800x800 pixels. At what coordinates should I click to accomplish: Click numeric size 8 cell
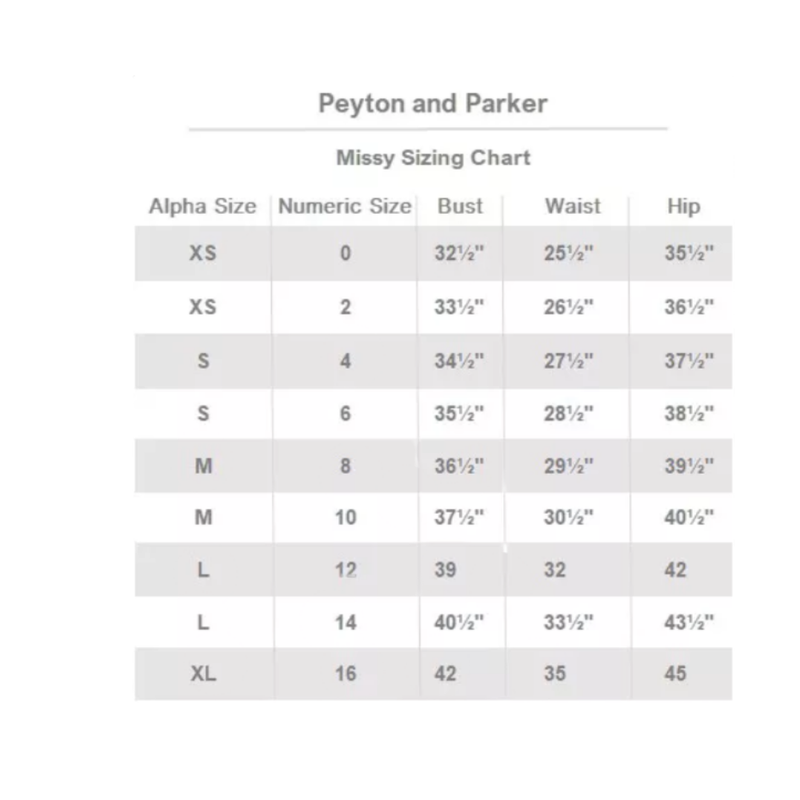click(x=345, y=465)
